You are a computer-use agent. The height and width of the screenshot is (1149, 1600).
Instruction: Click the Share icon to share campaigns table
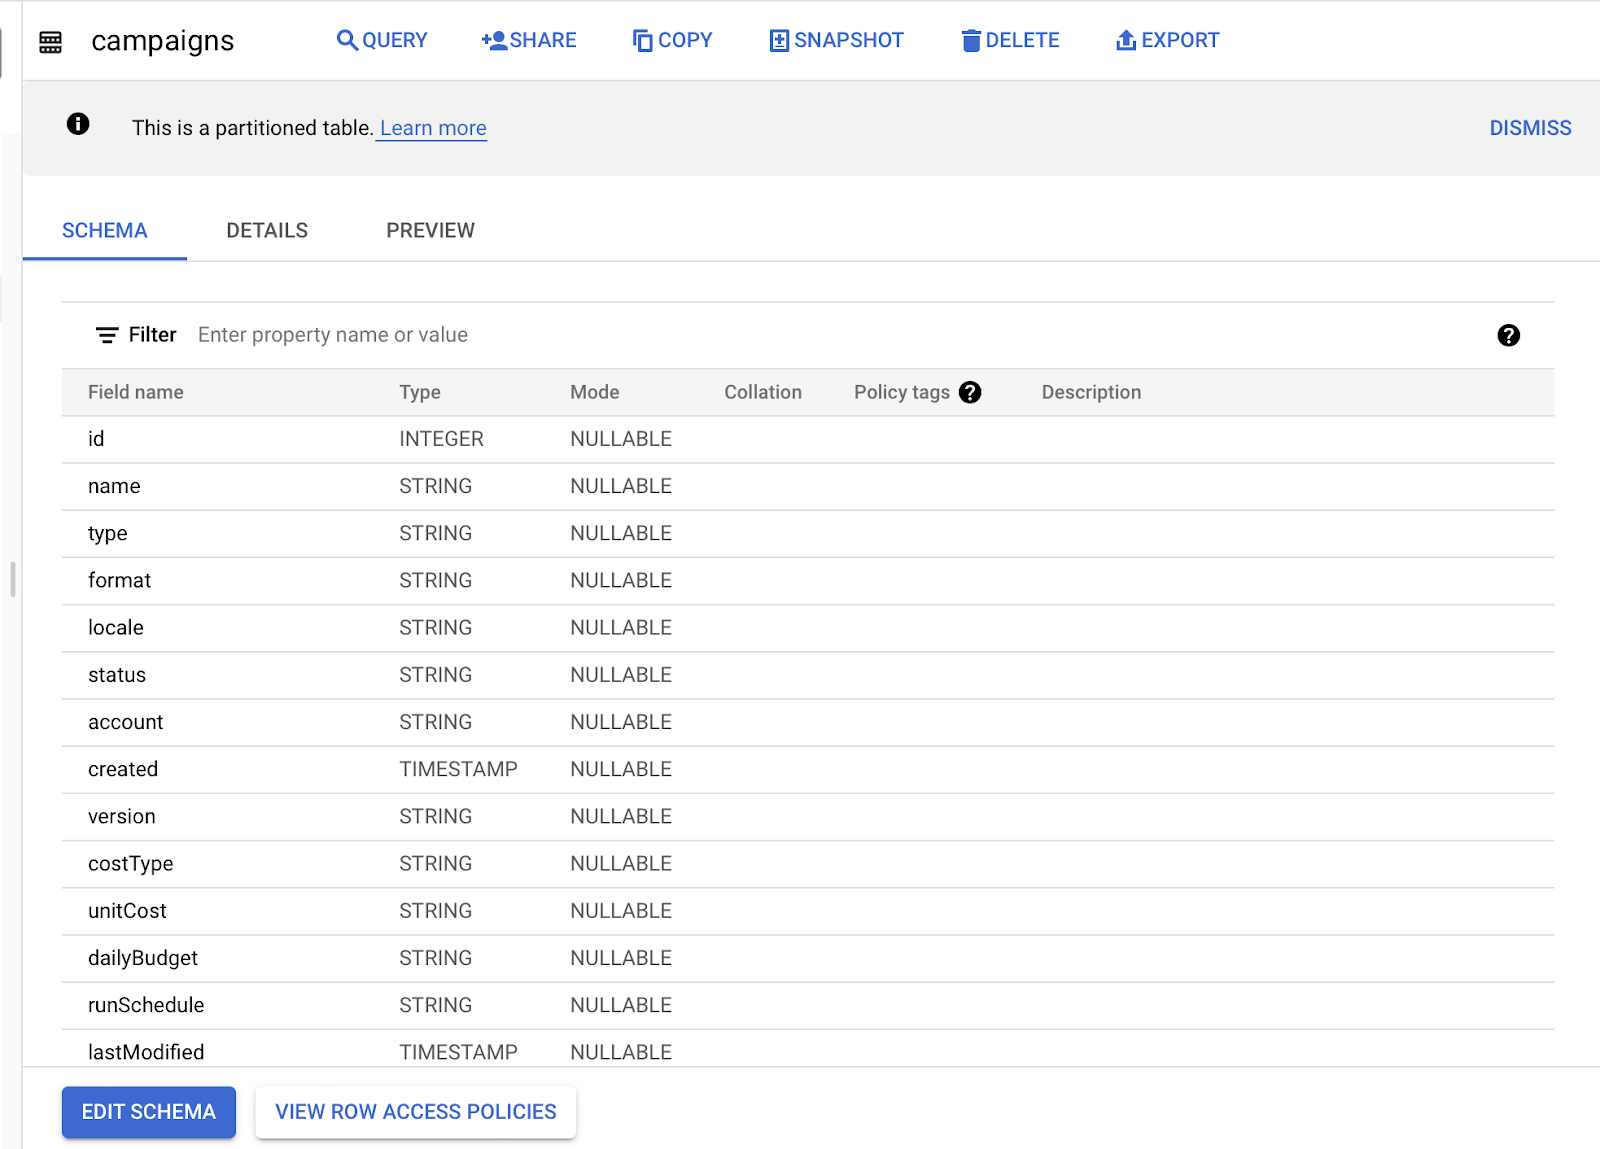coord(491,40)
